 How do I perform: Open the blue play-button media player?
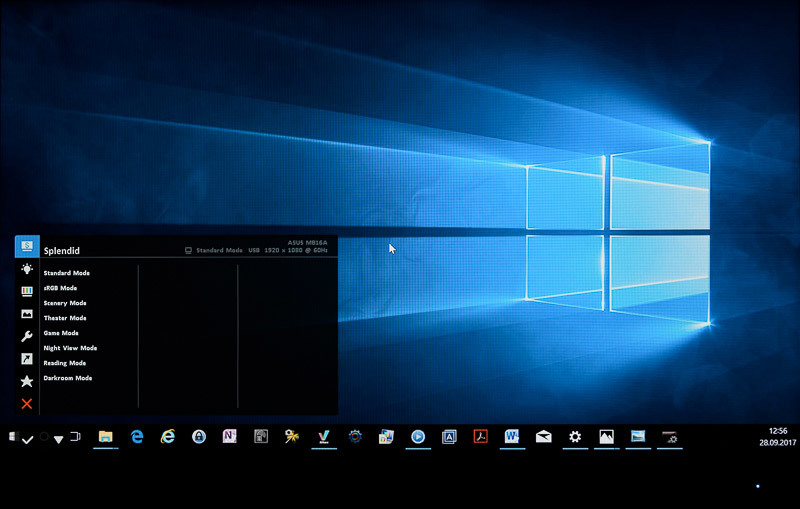pos(418,437)
